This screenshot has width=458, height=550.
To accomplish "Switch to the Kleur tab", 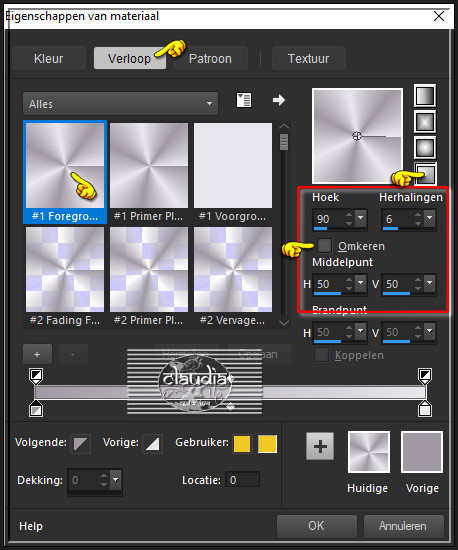I will pyautogui.click(x=49, y=58).
